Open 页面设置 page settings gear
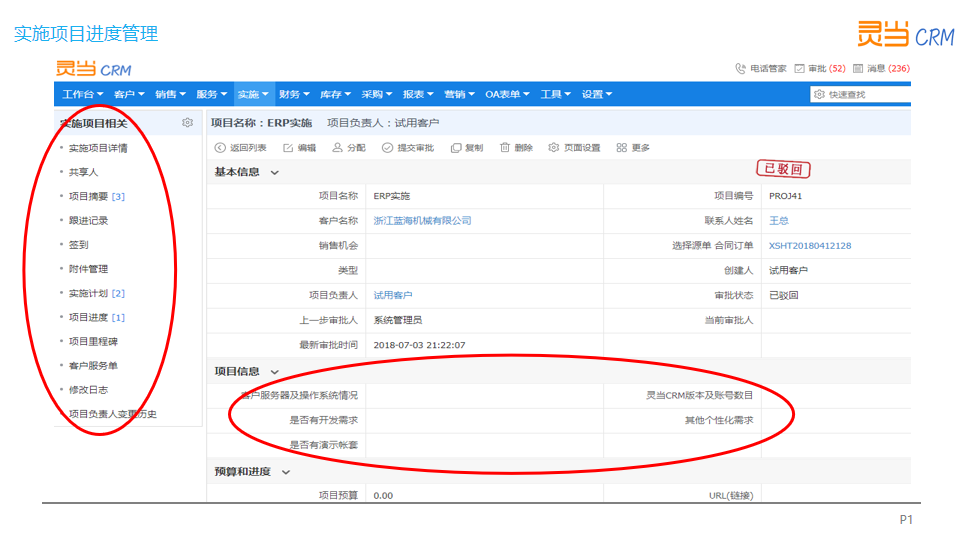Image resolution: width=963 pixels, height=540 pixels. pyautogui.click(x=553, y=147)
